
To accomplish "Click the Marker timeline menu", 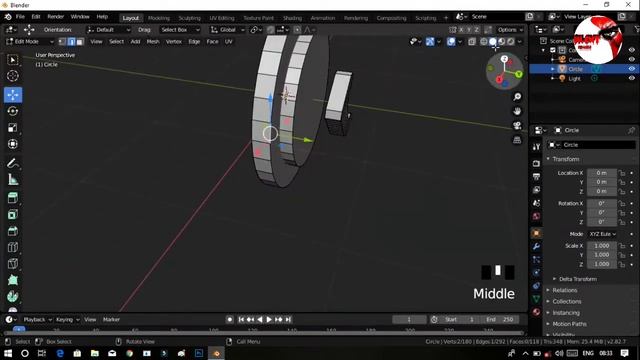I will [x=111, y=320].
